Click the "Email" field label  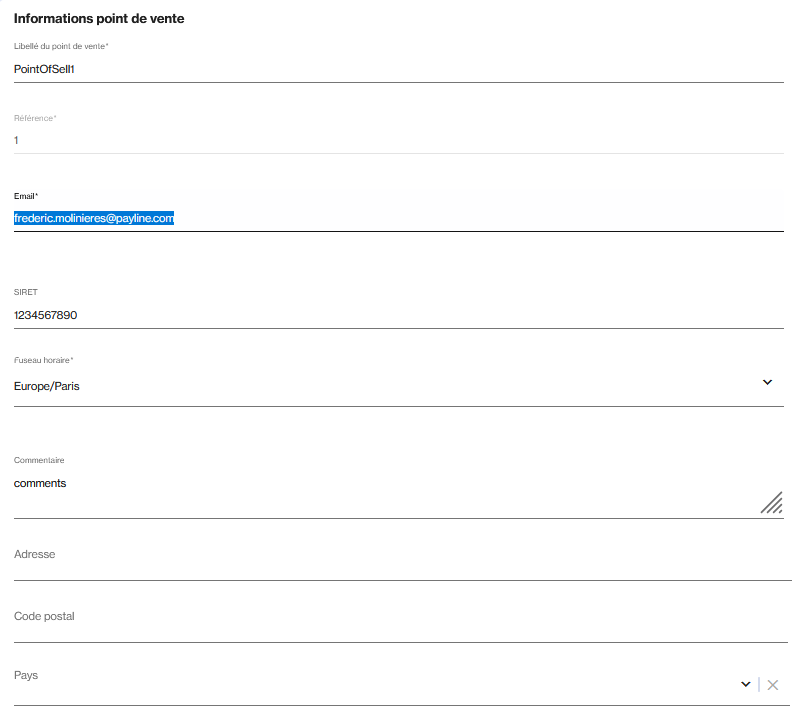(x=25, y=196)
